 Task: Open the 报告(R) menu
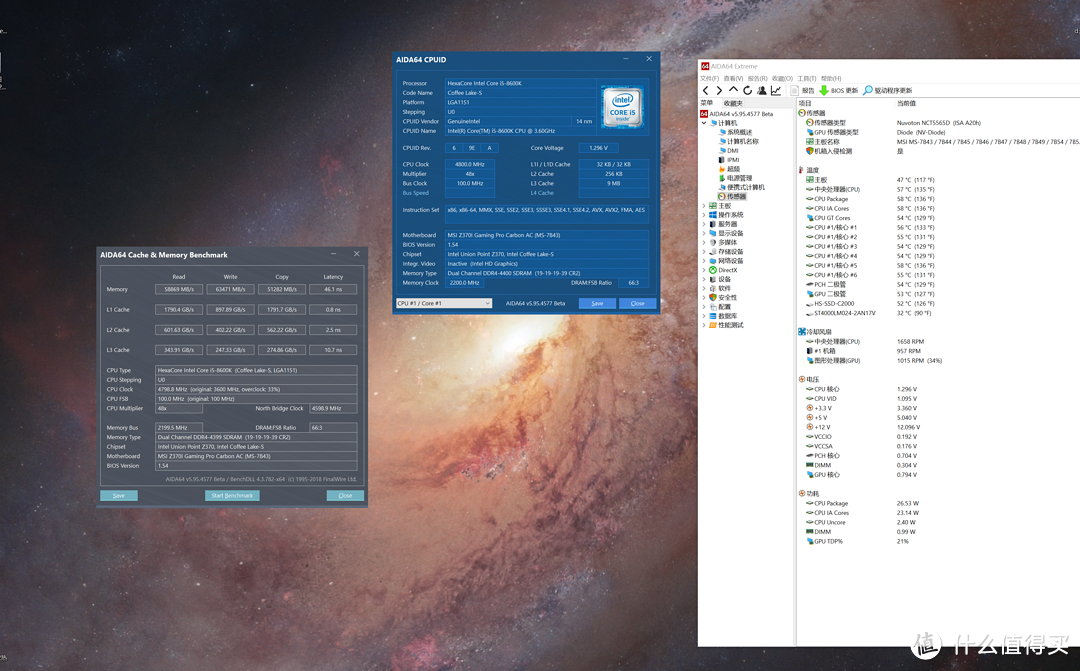[758, 79]
